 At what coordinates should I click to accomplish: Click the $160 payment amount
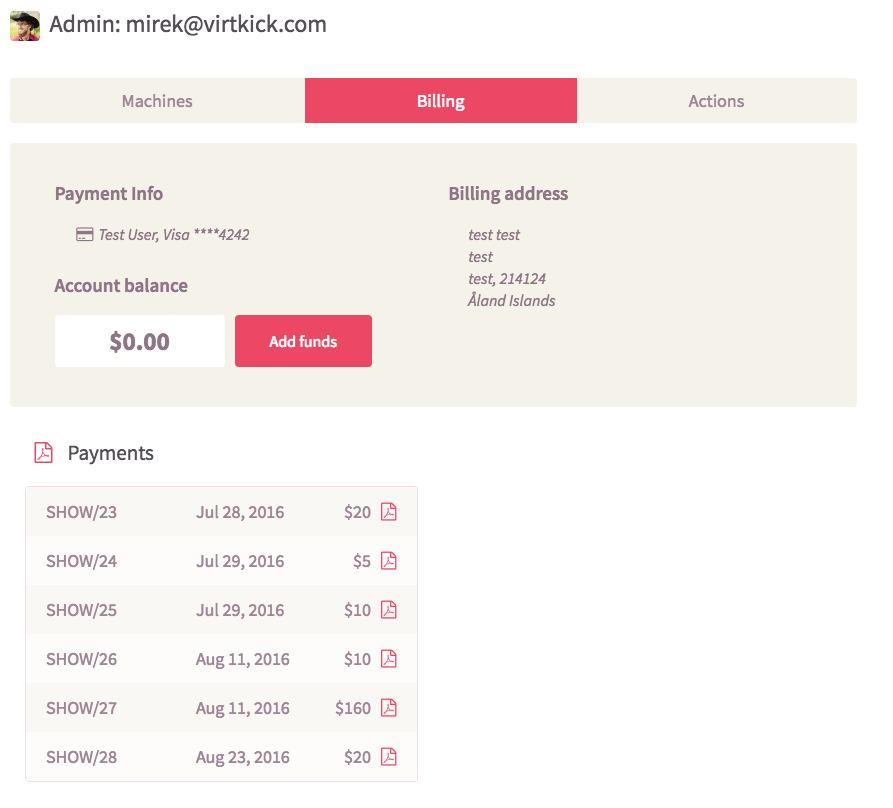tap(353, 708)
